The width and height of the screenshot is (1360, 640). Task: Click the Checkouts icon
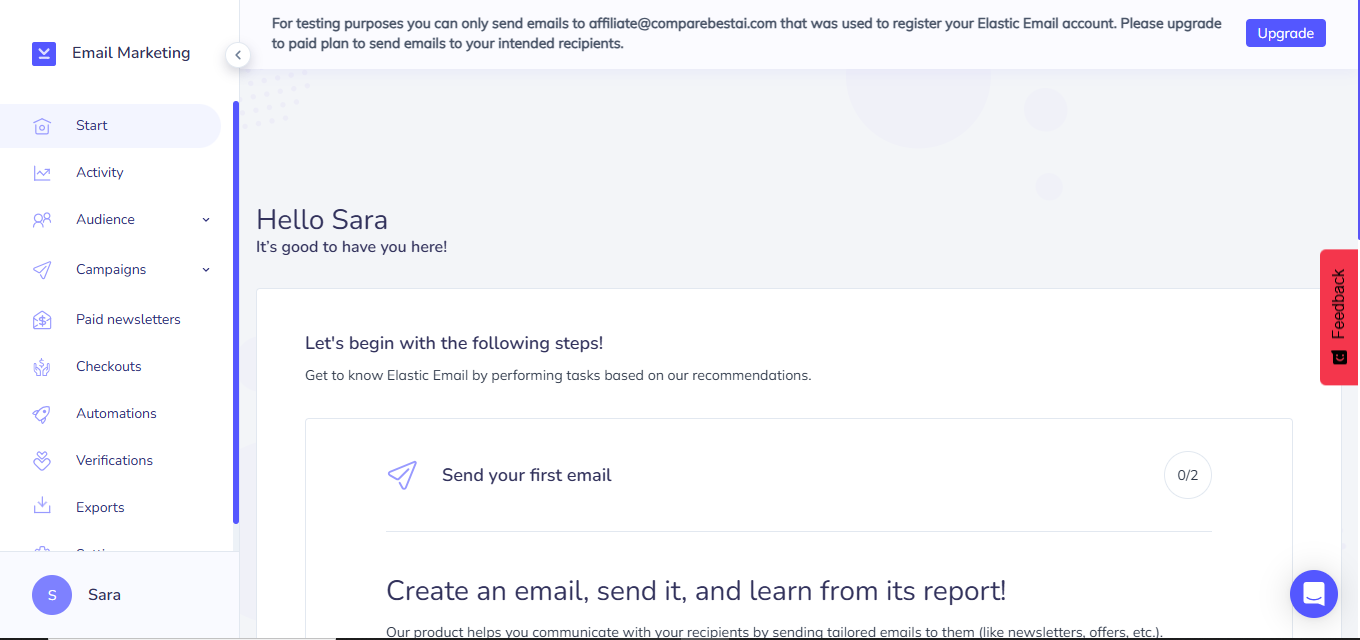coord(42,367)
